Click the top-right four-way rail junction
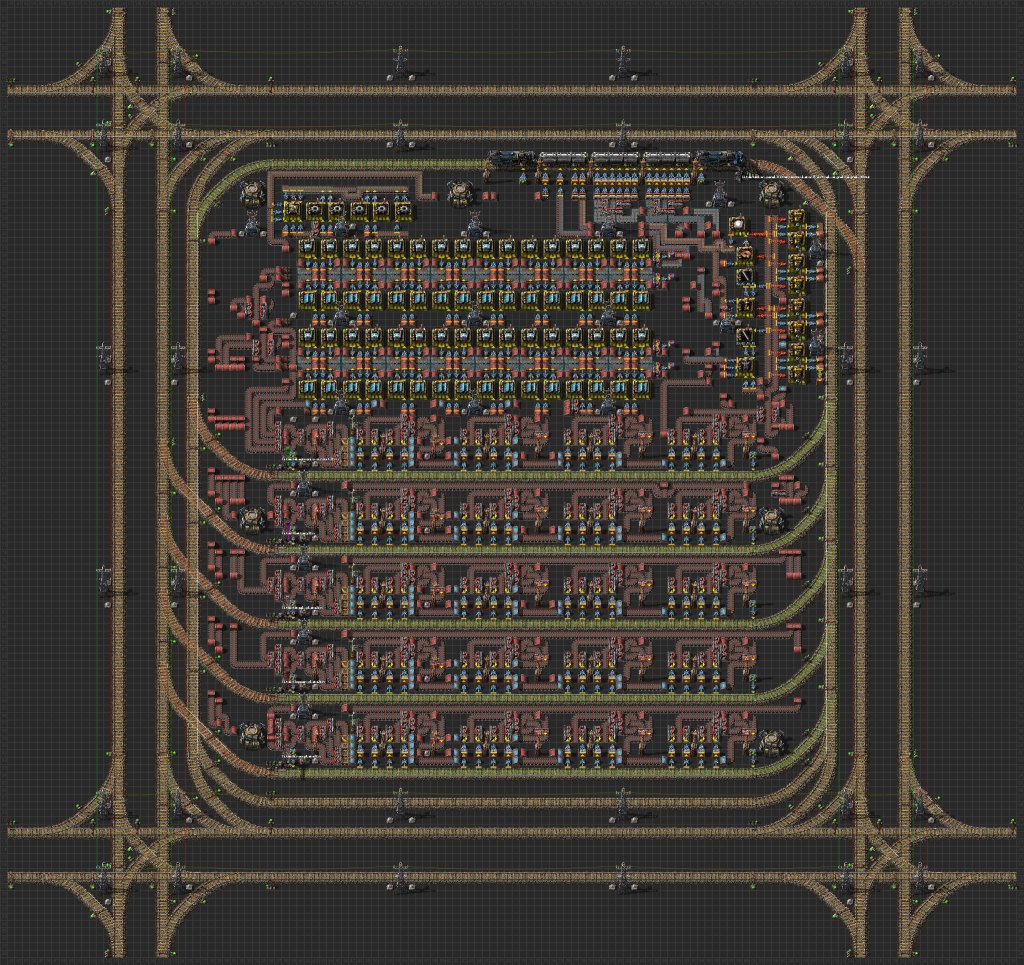 (x=883, y=112)
